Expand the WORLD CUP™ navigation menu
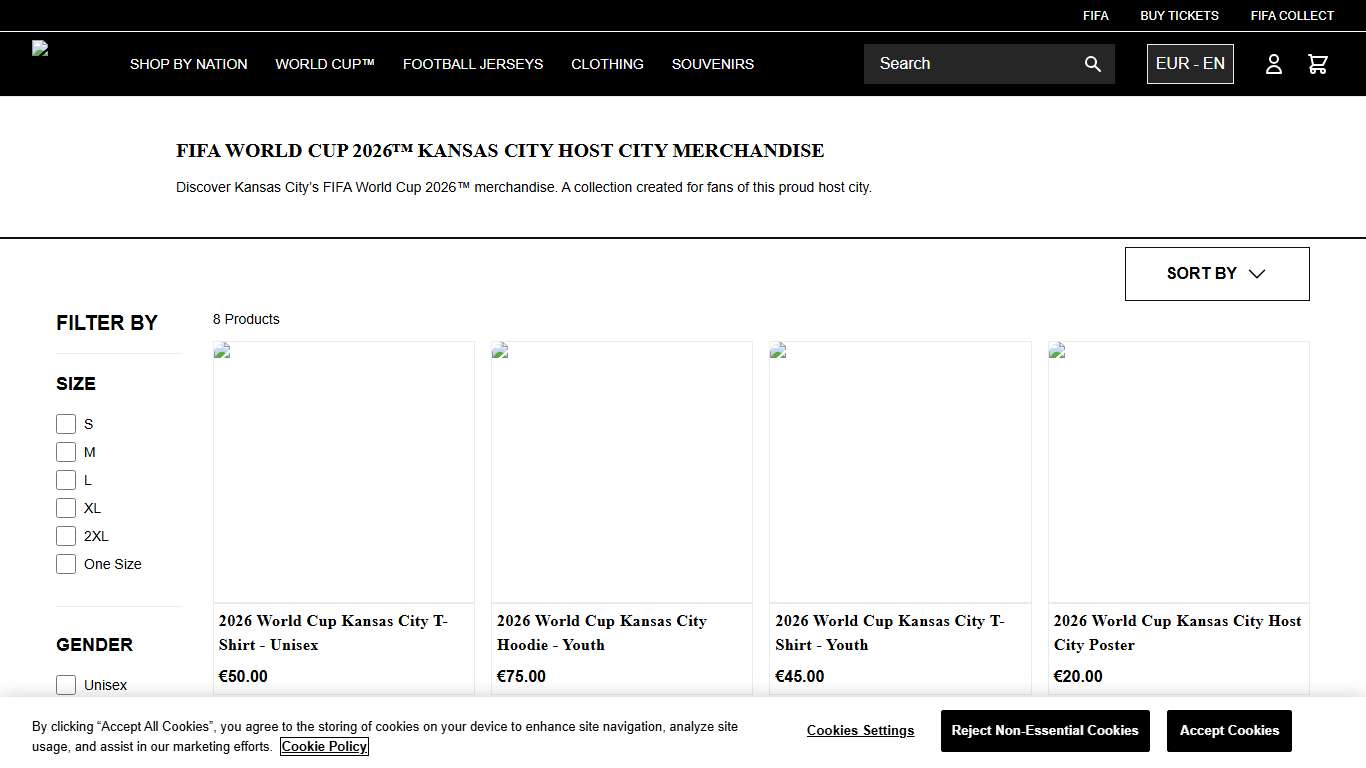Image resolution: width=1366 pixels, height=768 pixels. tap(324, 64)
